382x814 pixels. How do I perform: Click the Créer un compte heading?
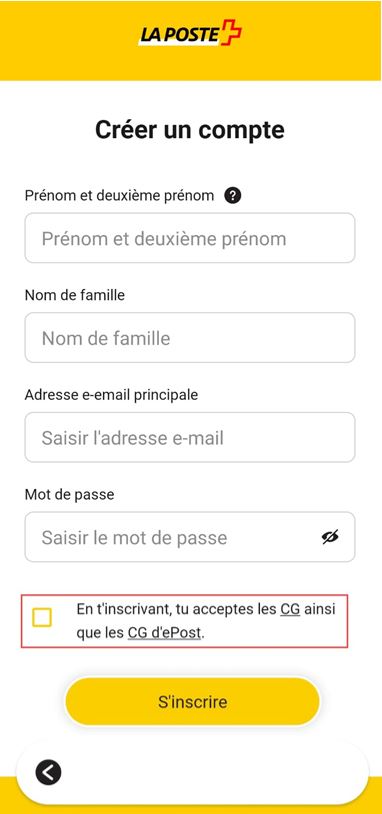click(190, 130)
